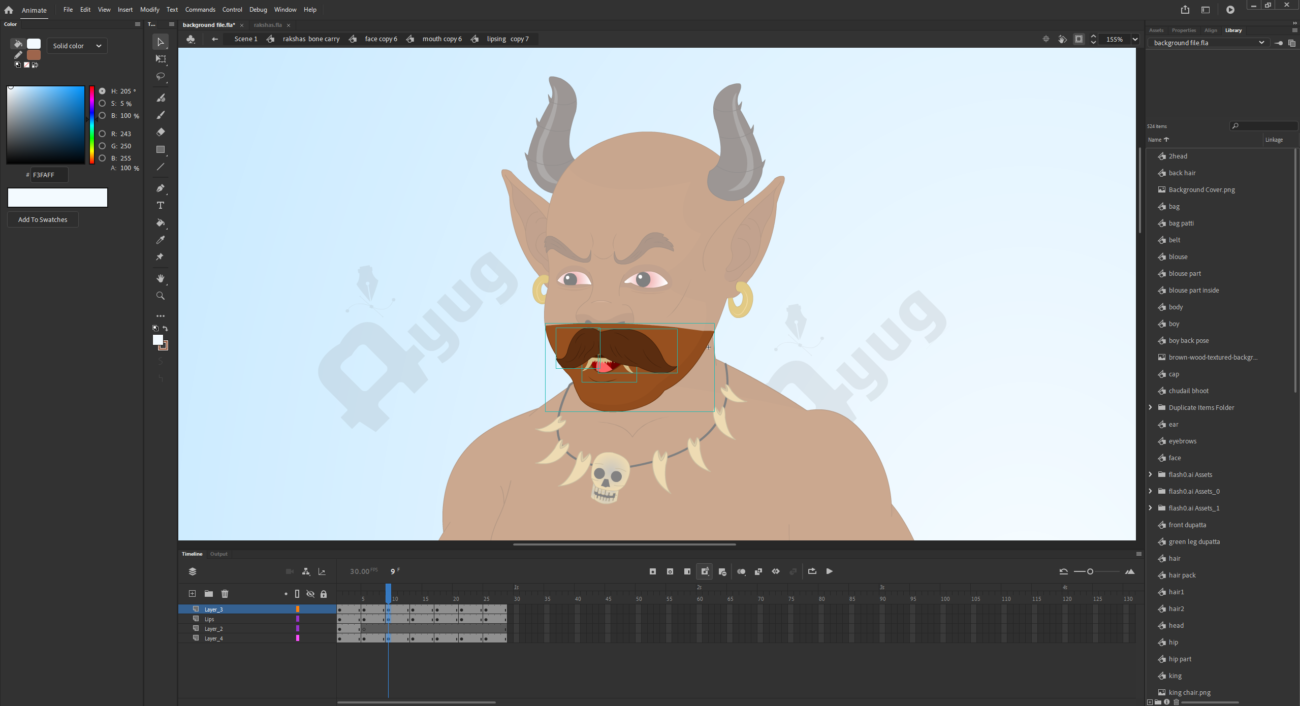Open the Solid color fill type dropdown
The image size is (1300, 706).
(x=78, y=46)
